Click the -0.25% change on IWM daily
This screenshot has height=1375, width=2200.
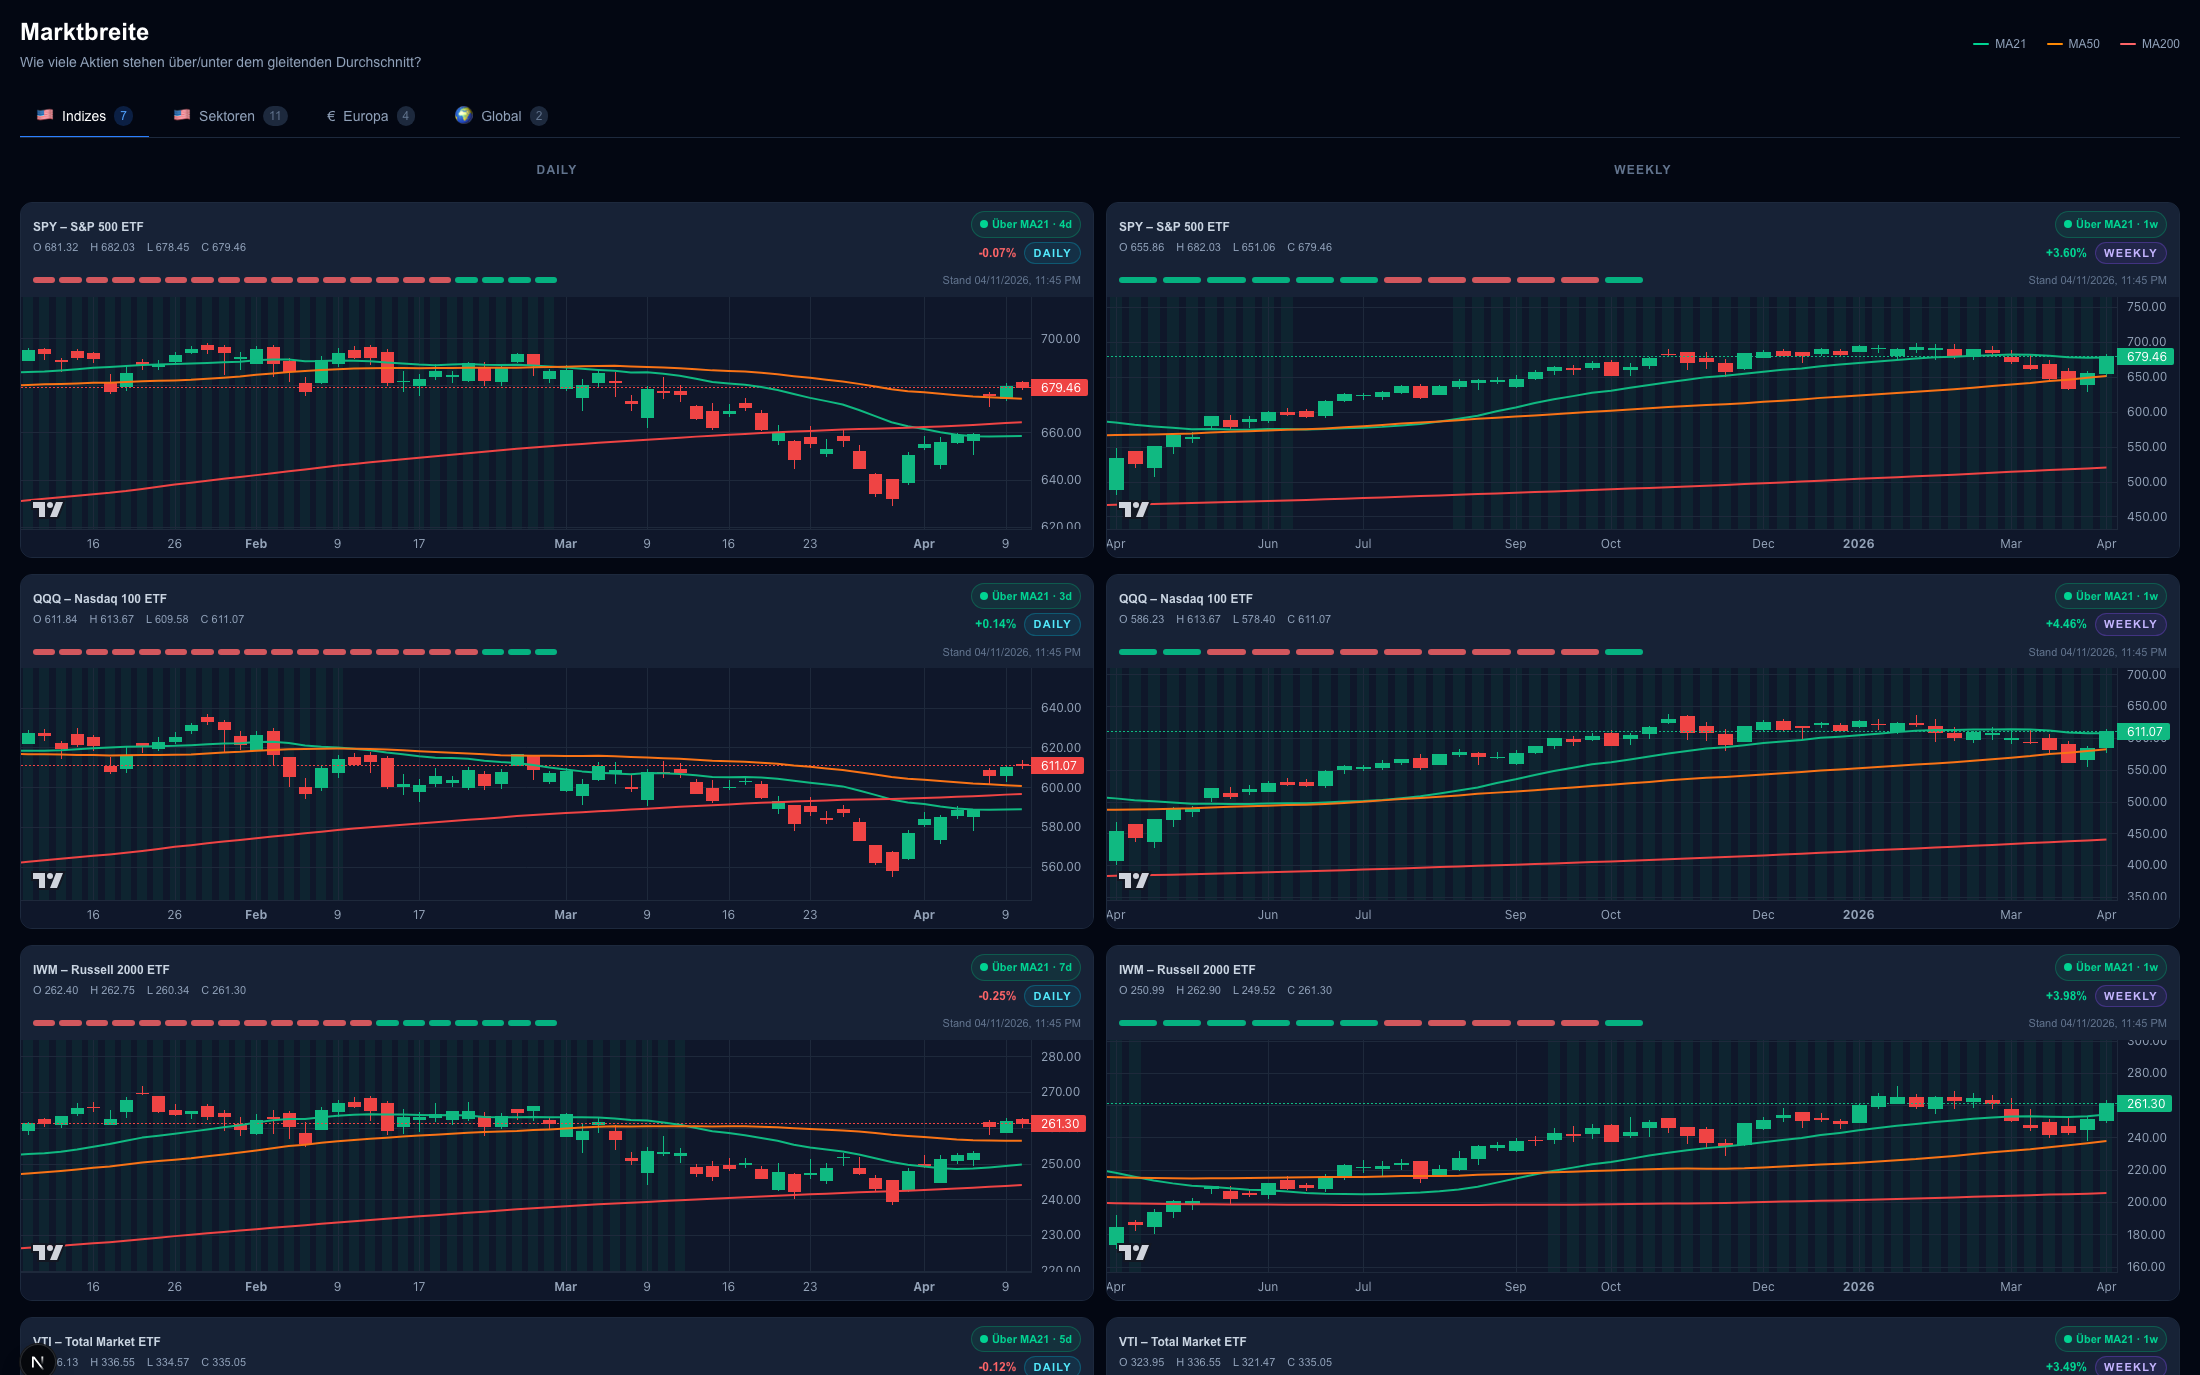coord(997,996)
